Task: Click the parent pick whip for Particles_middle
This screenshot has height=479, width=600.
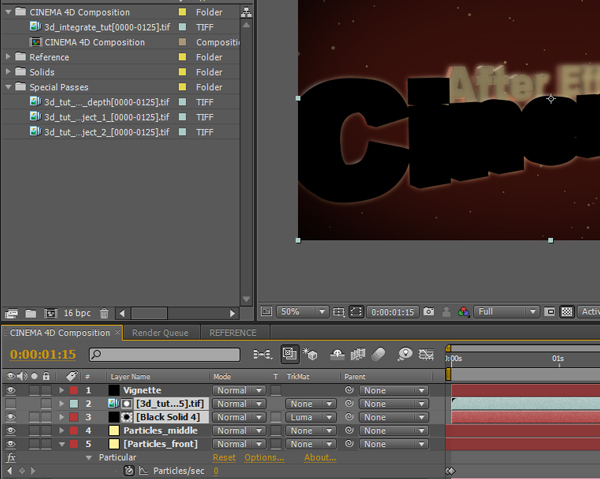Action: [x=349, y=430]
